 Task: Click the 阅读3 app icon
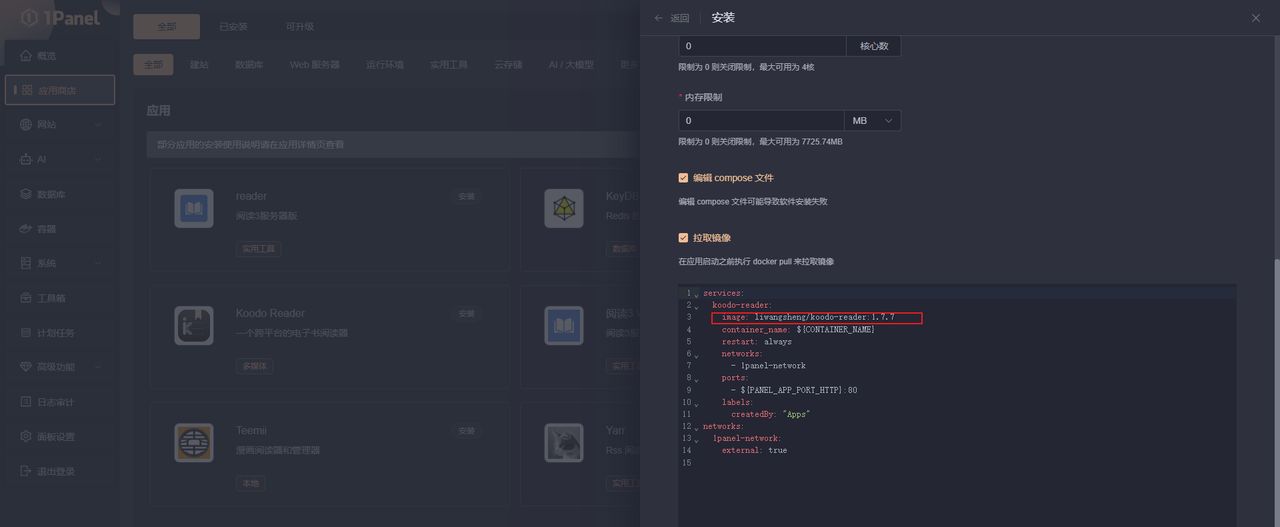click(x=564, y=325)
